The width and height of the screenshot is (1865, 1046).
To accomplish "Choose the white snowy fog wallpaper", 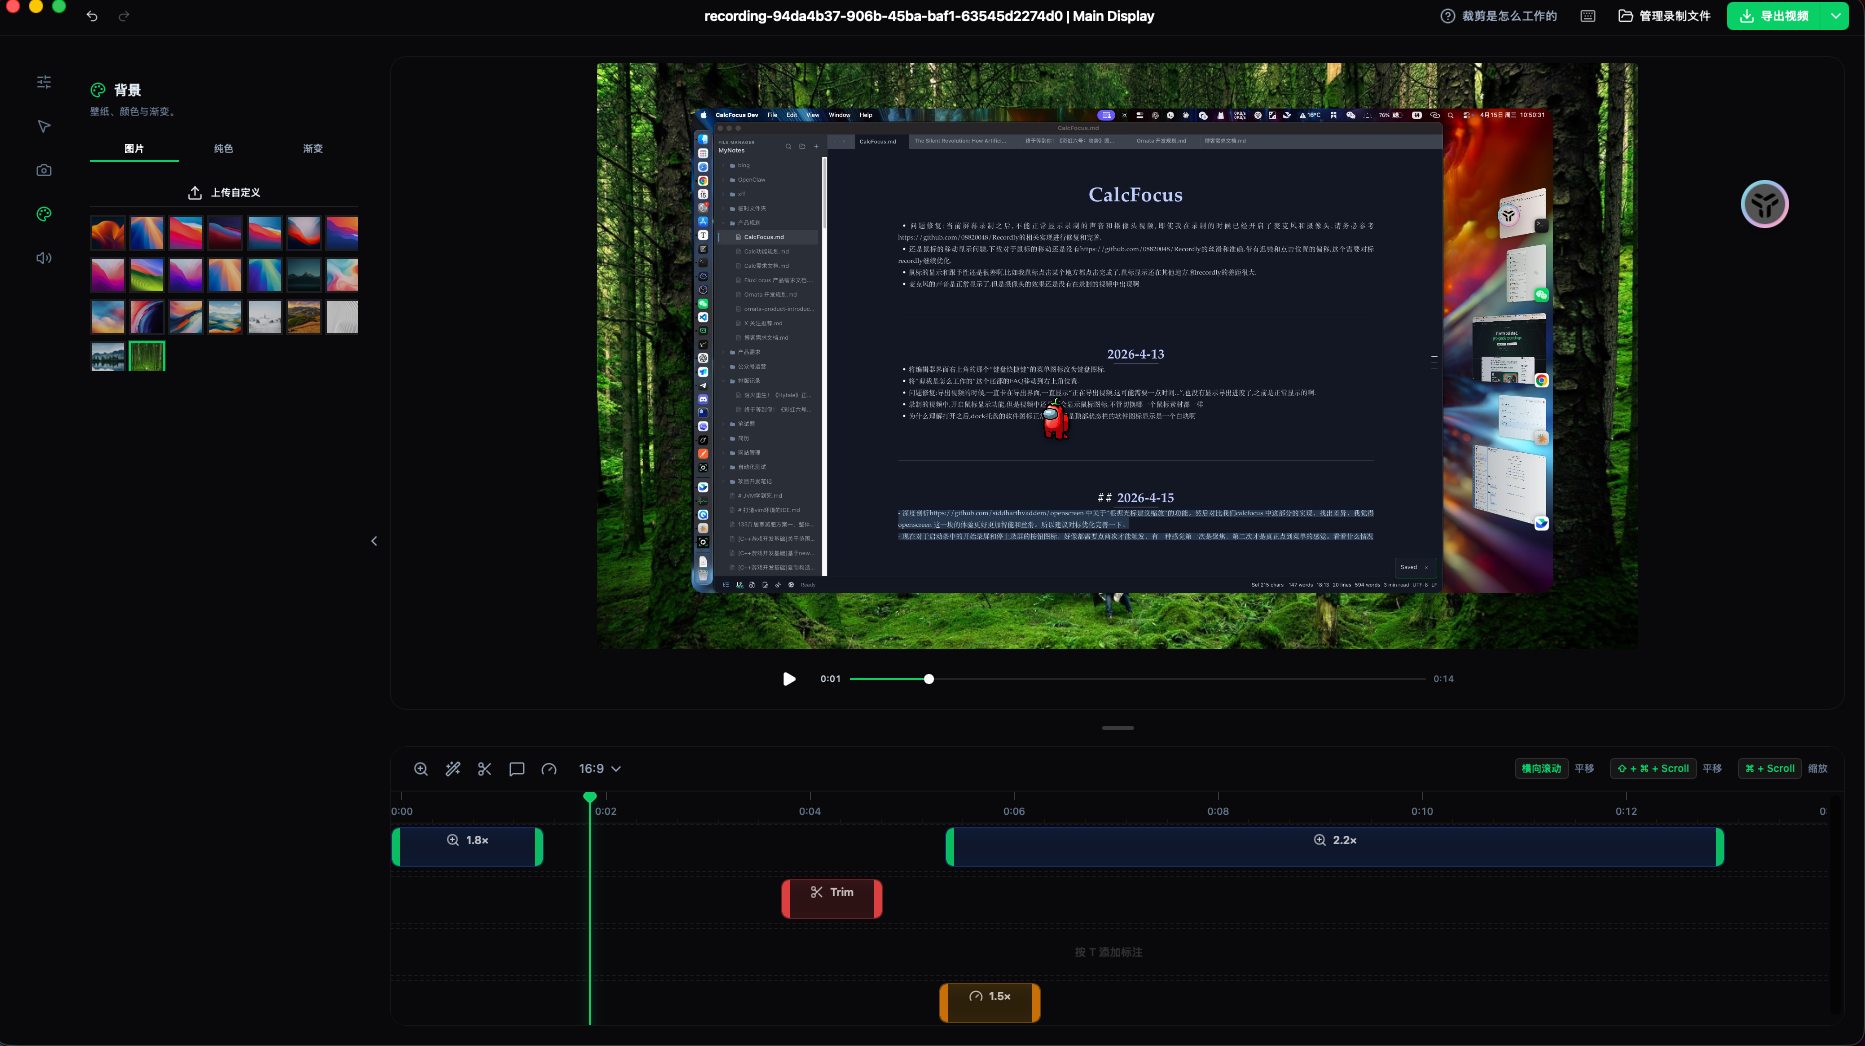I will click(264, 317).
